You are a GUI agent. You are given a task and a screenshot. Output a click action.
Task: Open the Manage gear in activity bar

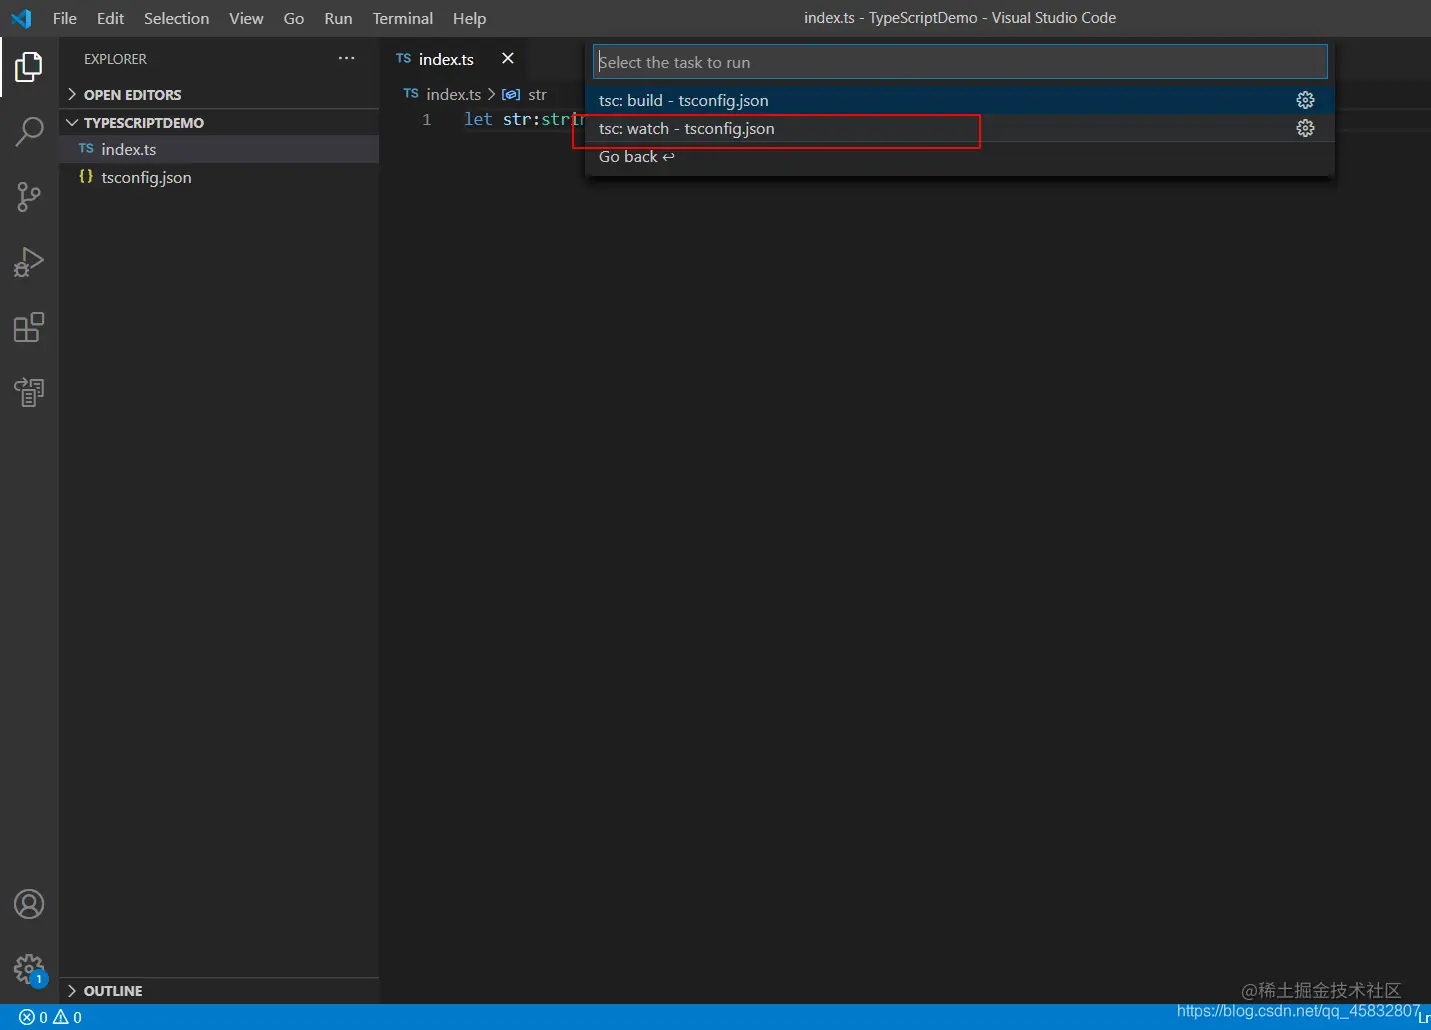[x=29, y=968]
